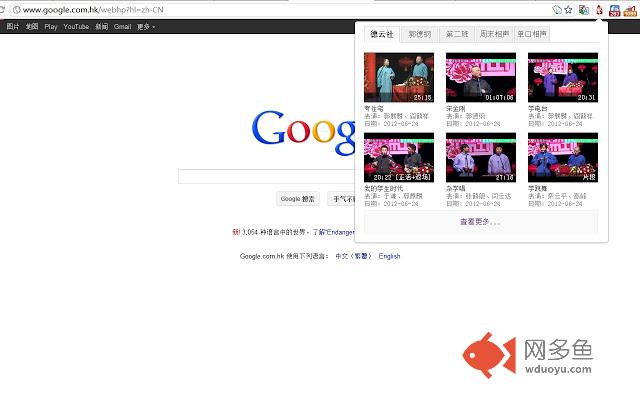Click the orange extension icon at far right
Viewport: 640px width, 400px height.
coord(630,11)
